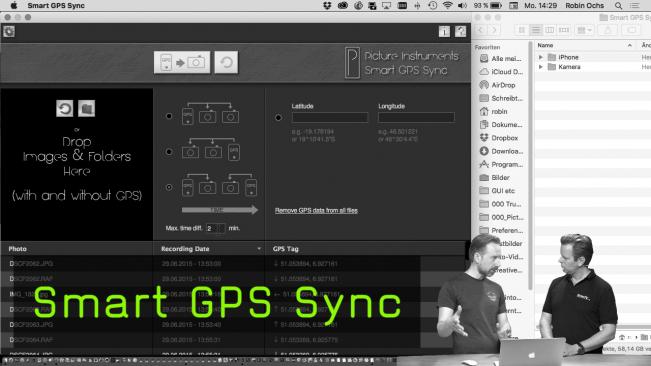Open Dropbox in the Finder sidebar

coord(499,138)
